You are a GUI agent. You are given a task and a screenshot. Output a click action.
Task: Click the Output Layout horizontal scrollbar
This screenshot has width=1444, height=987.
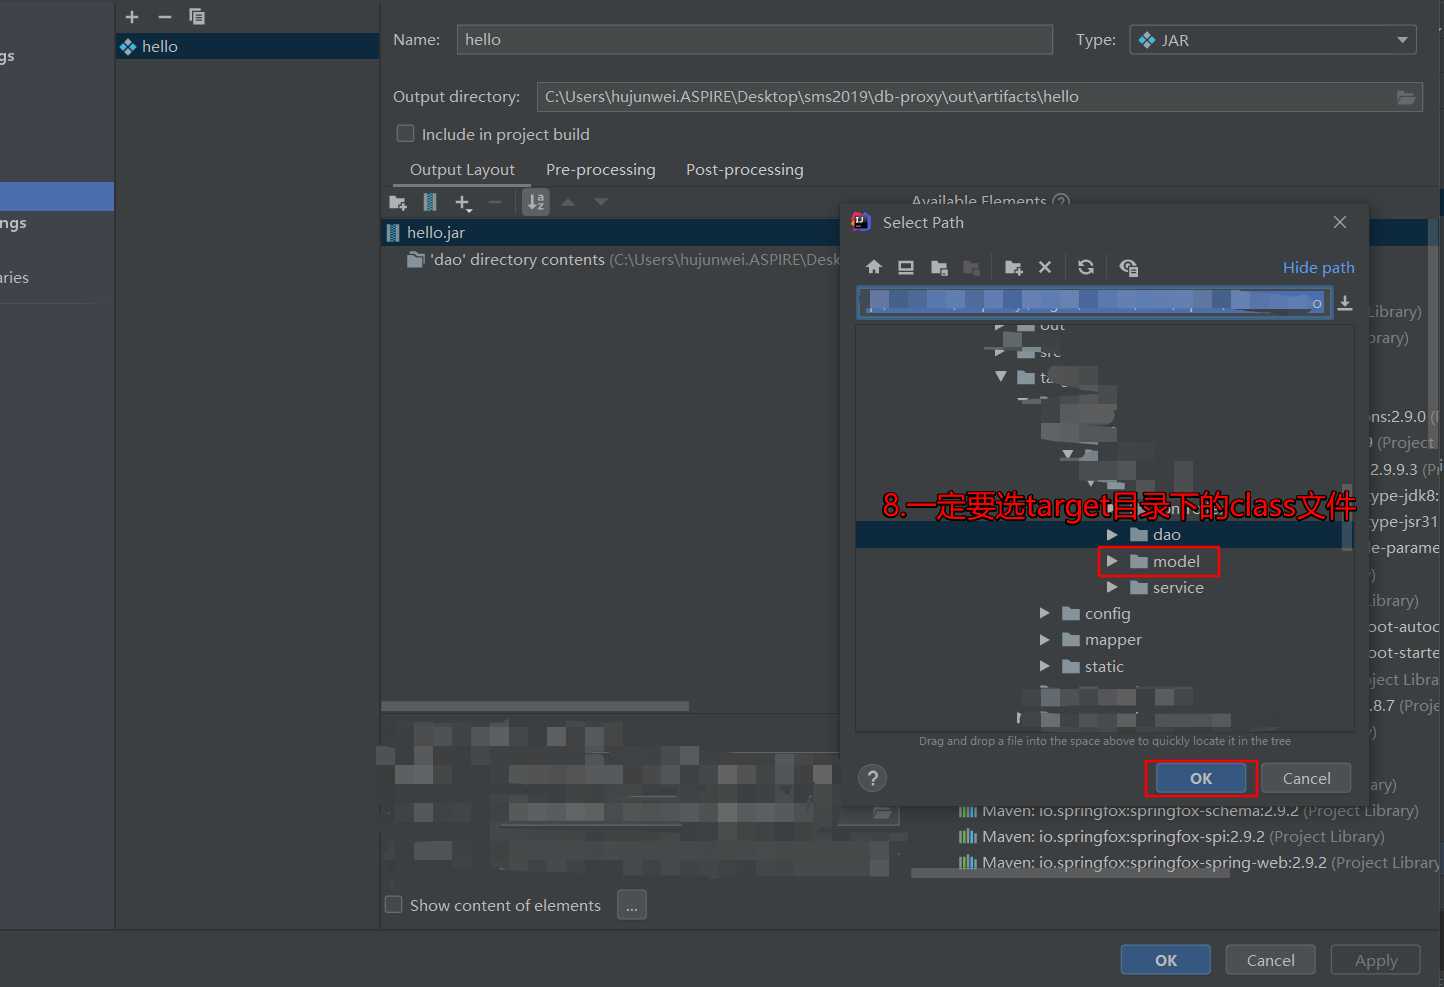coord(535,706)
